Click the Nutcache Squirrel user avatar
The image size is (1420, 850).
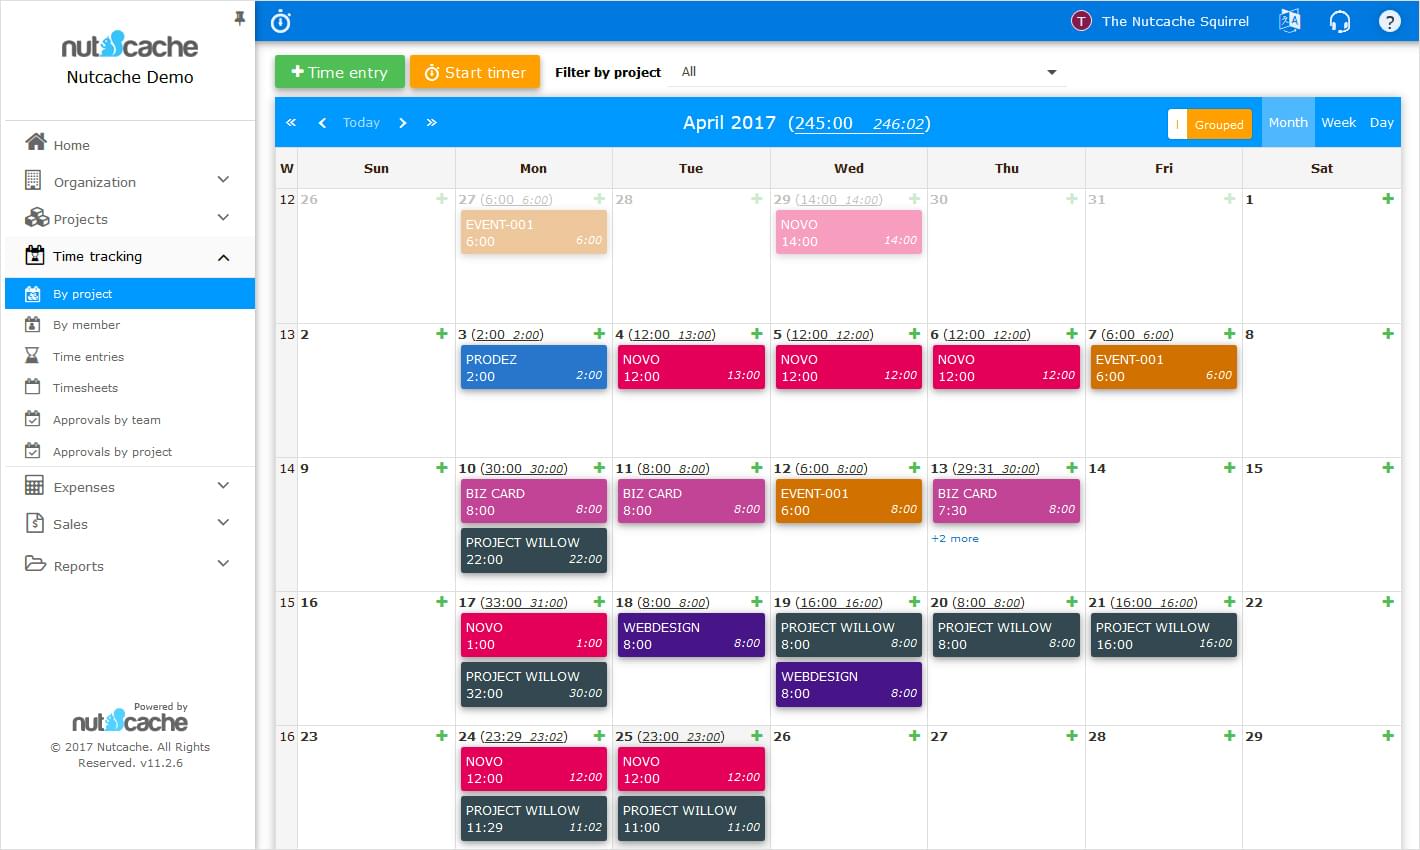pos(1081,21)
